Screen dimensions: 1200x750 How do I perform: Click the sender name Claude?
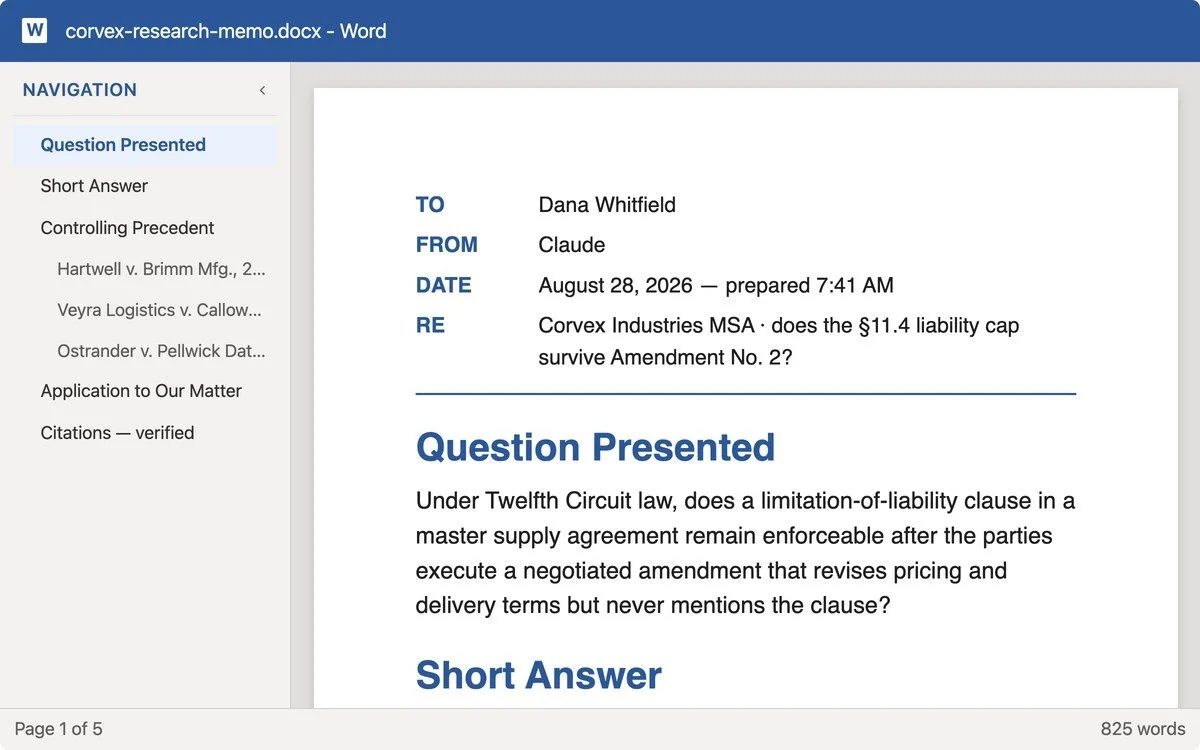point(572,245)
